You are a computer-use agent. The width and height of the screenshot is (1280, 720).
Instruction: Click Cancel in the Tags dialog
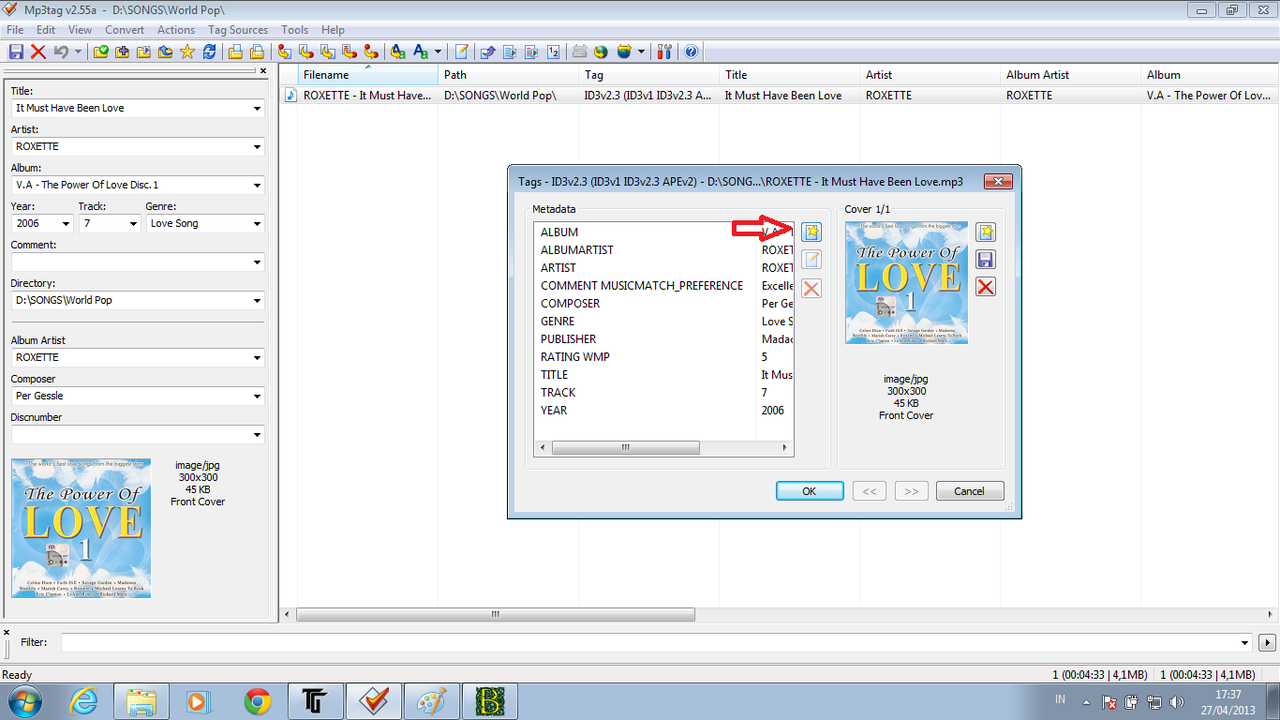[x=969, y=491]
